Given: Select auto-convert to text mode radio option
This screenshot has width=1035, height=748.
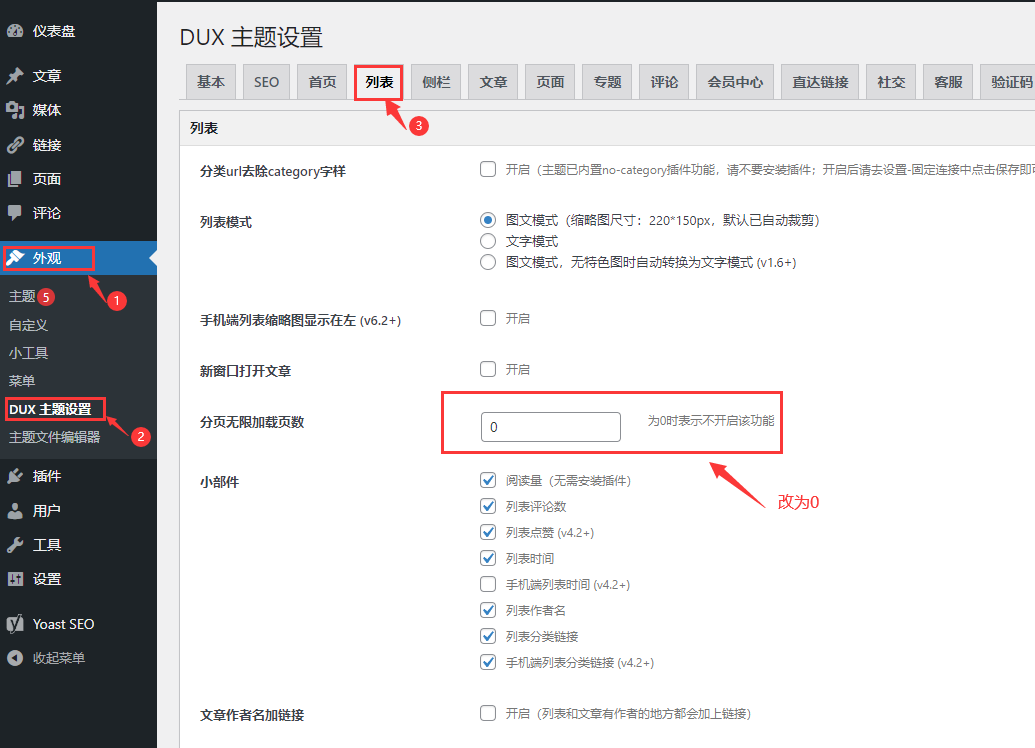Looking at the screenshot, I should (488, 262).
